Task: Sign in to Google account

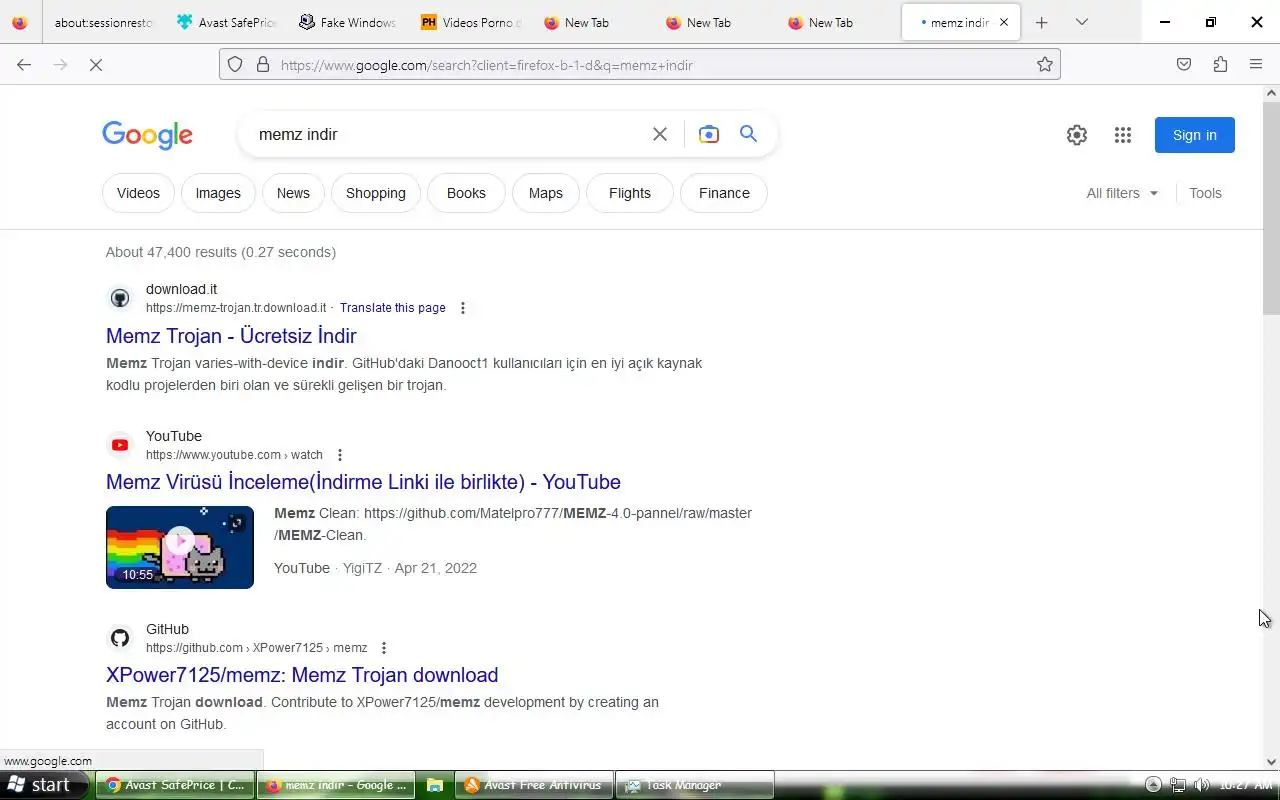Action: (x=1195, y=135)
